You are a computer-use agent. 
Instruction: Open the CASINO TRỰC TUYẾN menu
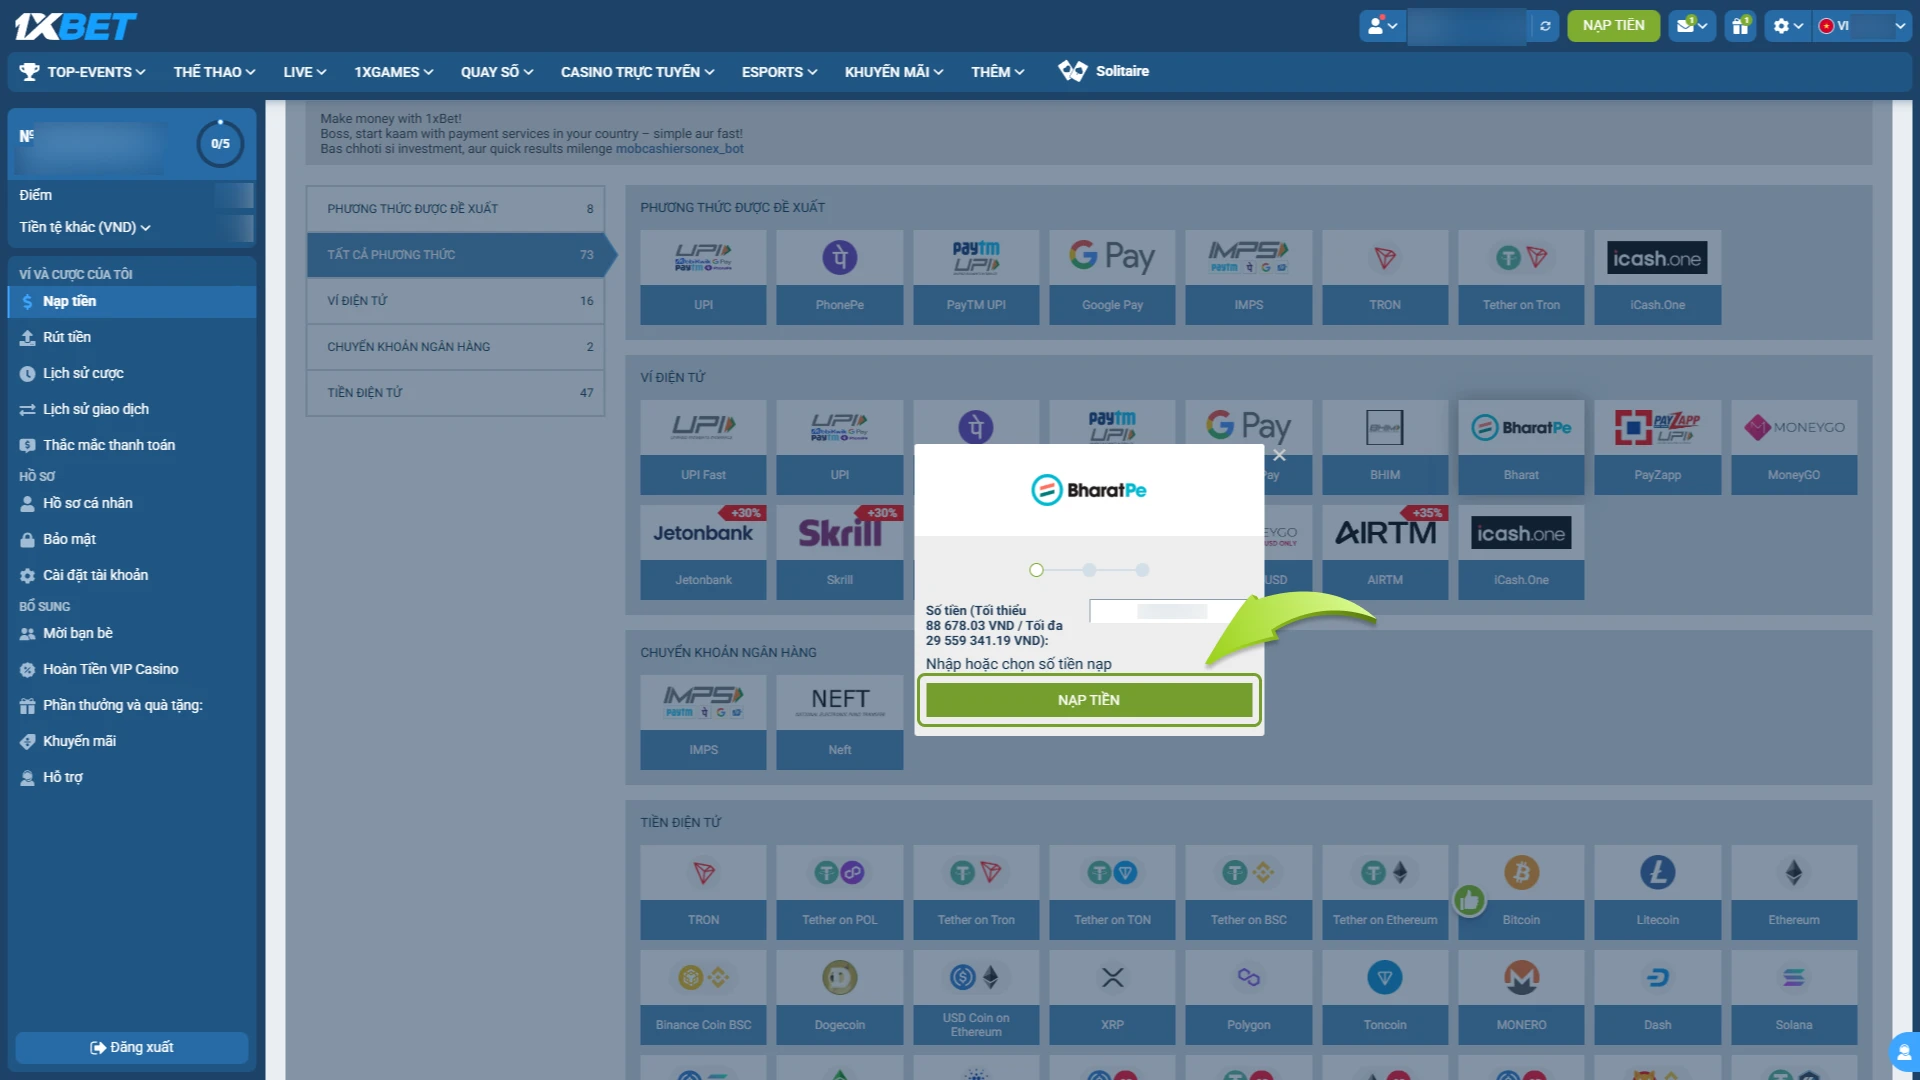click(637, 72)
